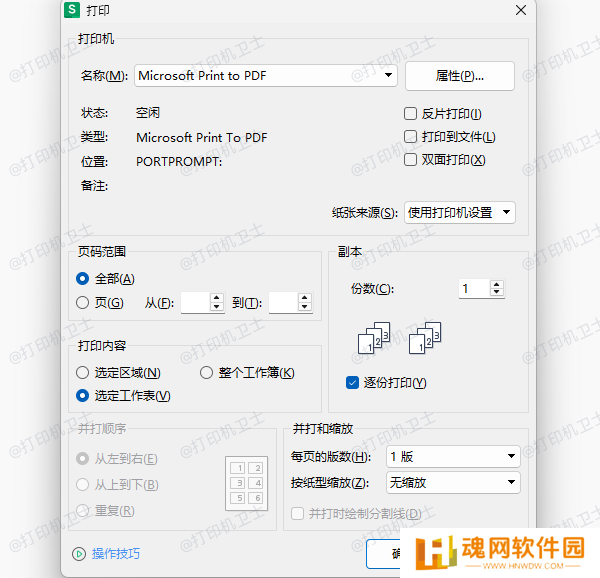
Task: Click the partially hidden confirm button
Action: 383,553
